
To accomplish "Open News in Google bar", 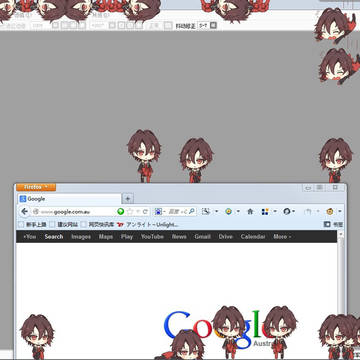I will (179, 237).
